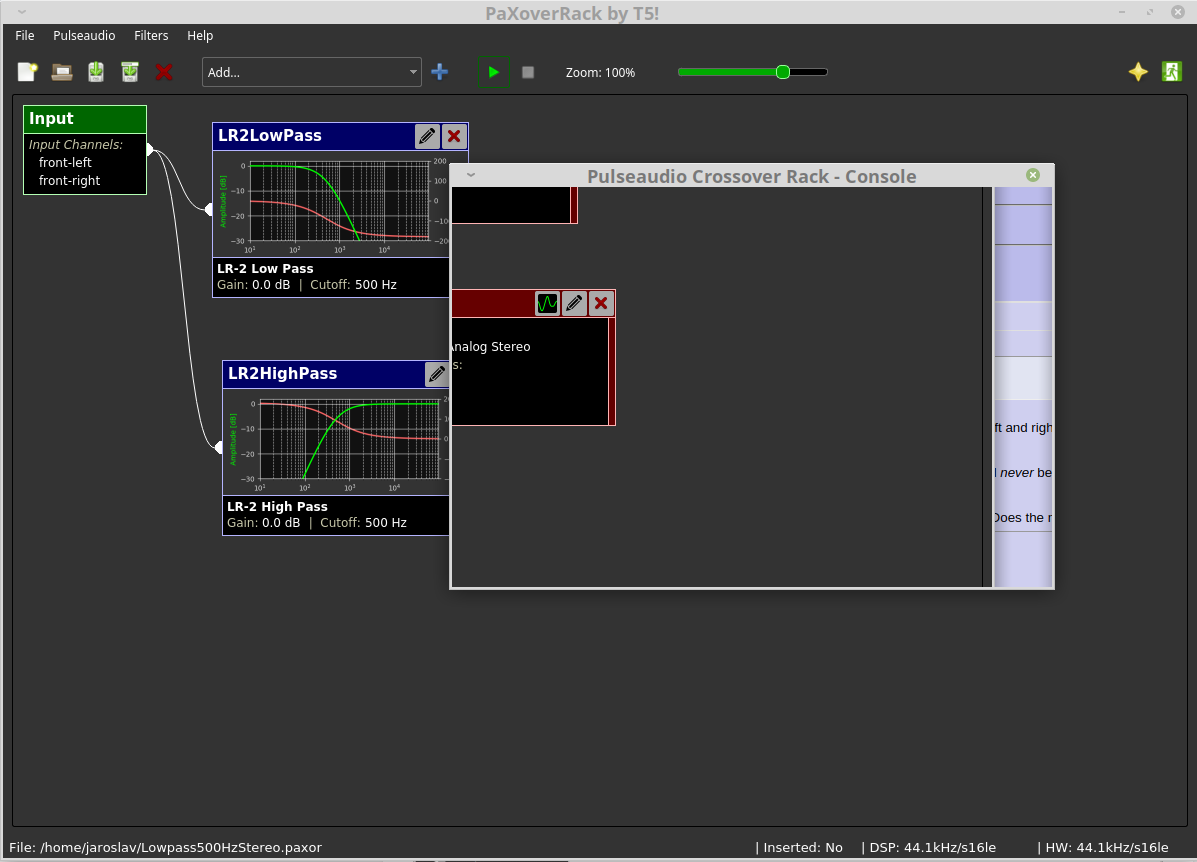Screen dimensions: 1197x862
Task: Click the LR2HighPass input port
Action: [x=219, y=447]
